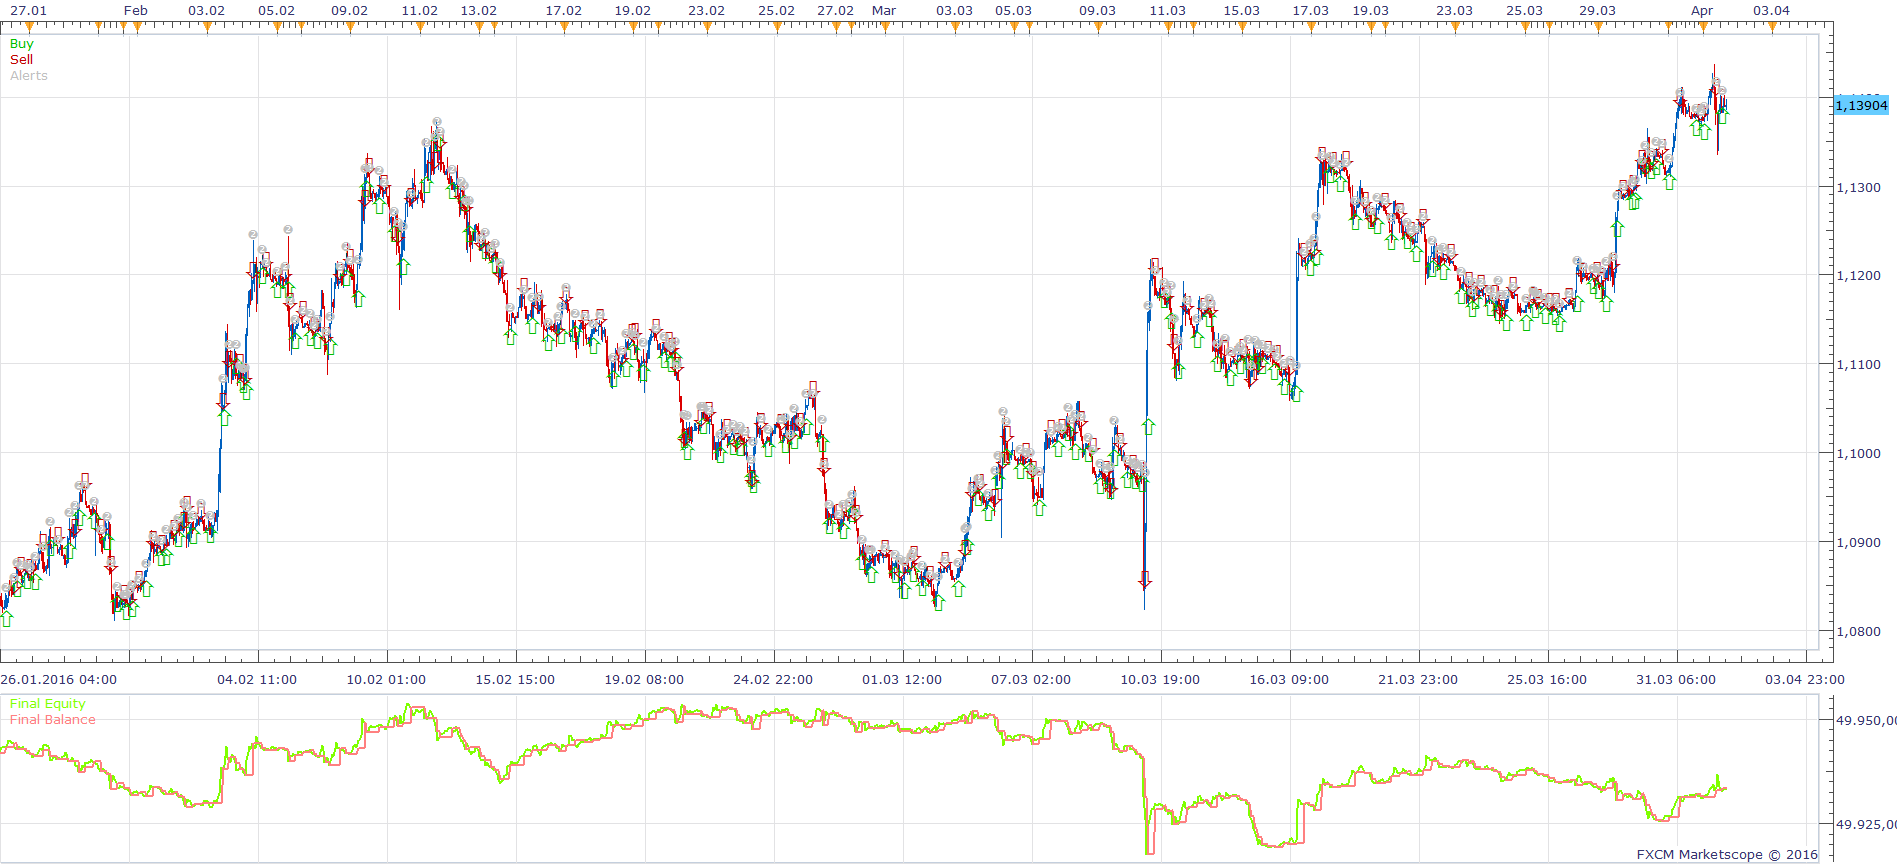
Task: Click the Sell legend label
Action: [21, 60]
